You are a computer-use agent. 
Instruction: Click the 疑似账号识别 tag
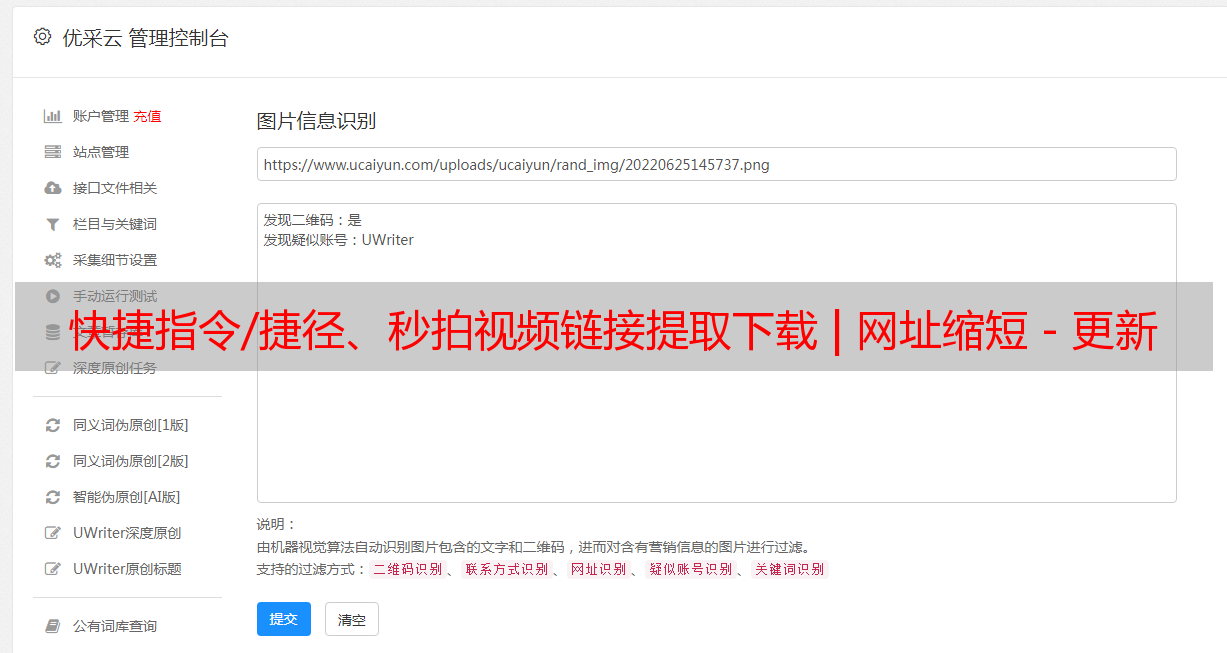click(690, 569)
